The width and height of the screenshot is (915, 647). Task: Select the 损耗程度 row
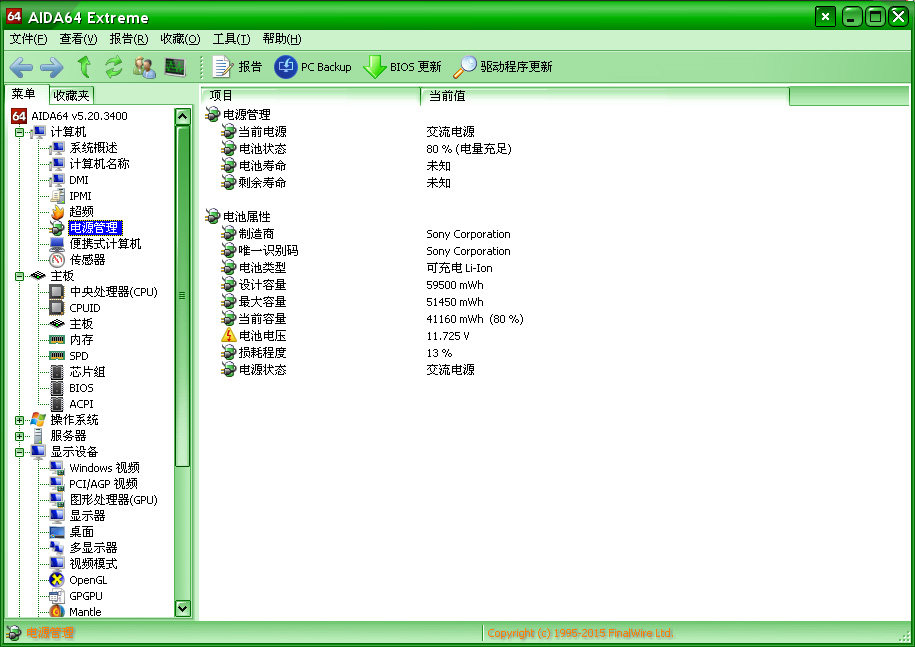pyautogui.click(x=337, y=353)
